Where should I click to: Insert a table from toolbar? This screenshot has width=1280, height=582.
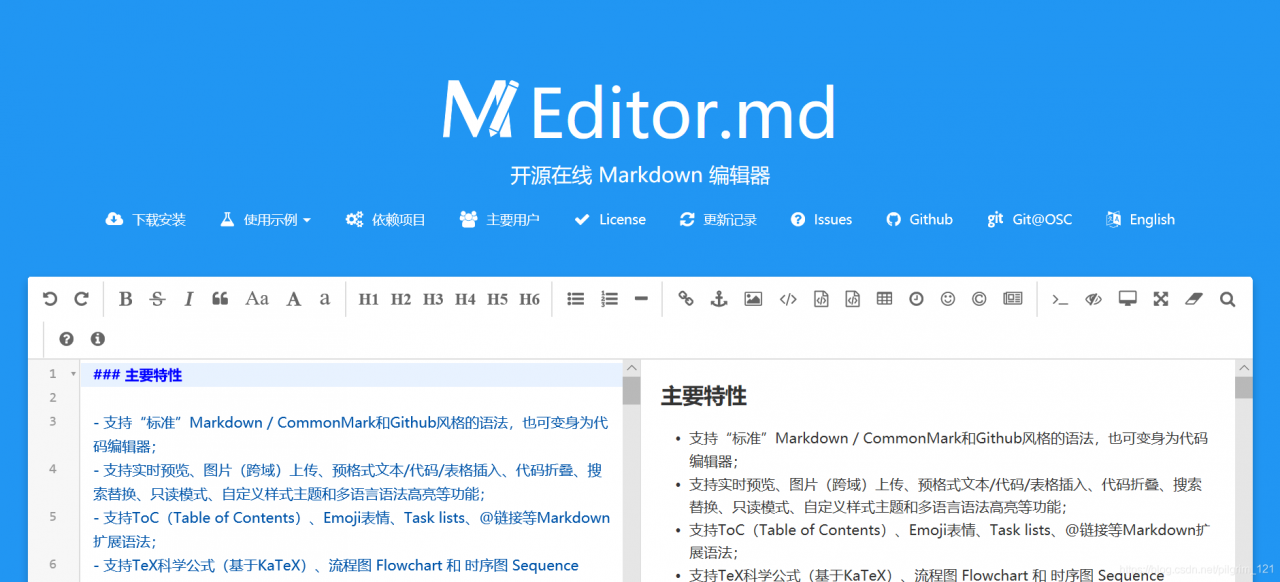884,298
